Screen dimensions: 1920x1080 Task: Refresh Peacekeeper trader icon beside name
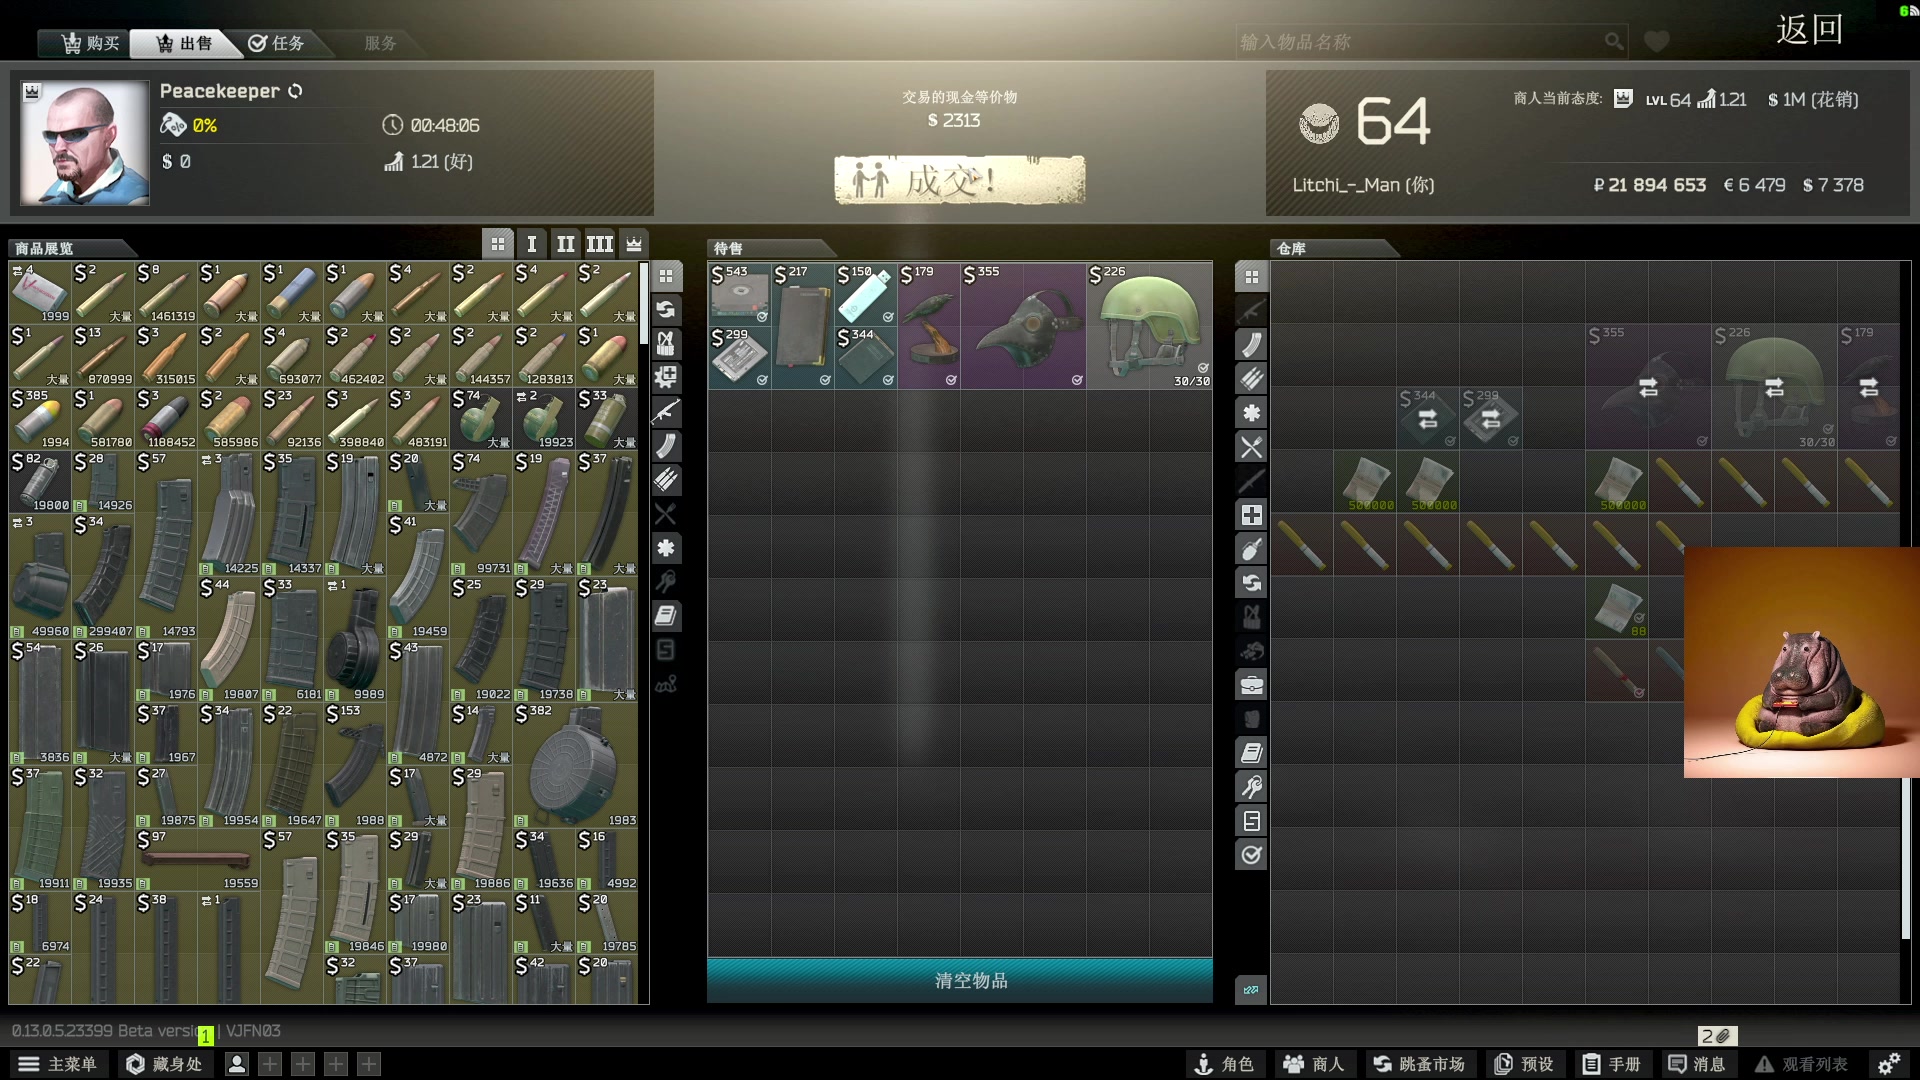point(296,91)
